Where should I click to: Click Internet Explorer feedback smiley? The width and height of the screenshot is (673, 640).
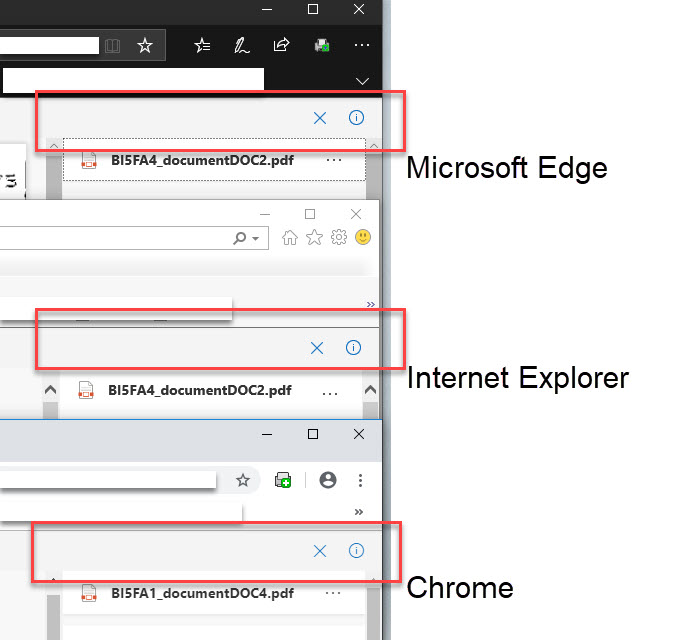point(363,237)
